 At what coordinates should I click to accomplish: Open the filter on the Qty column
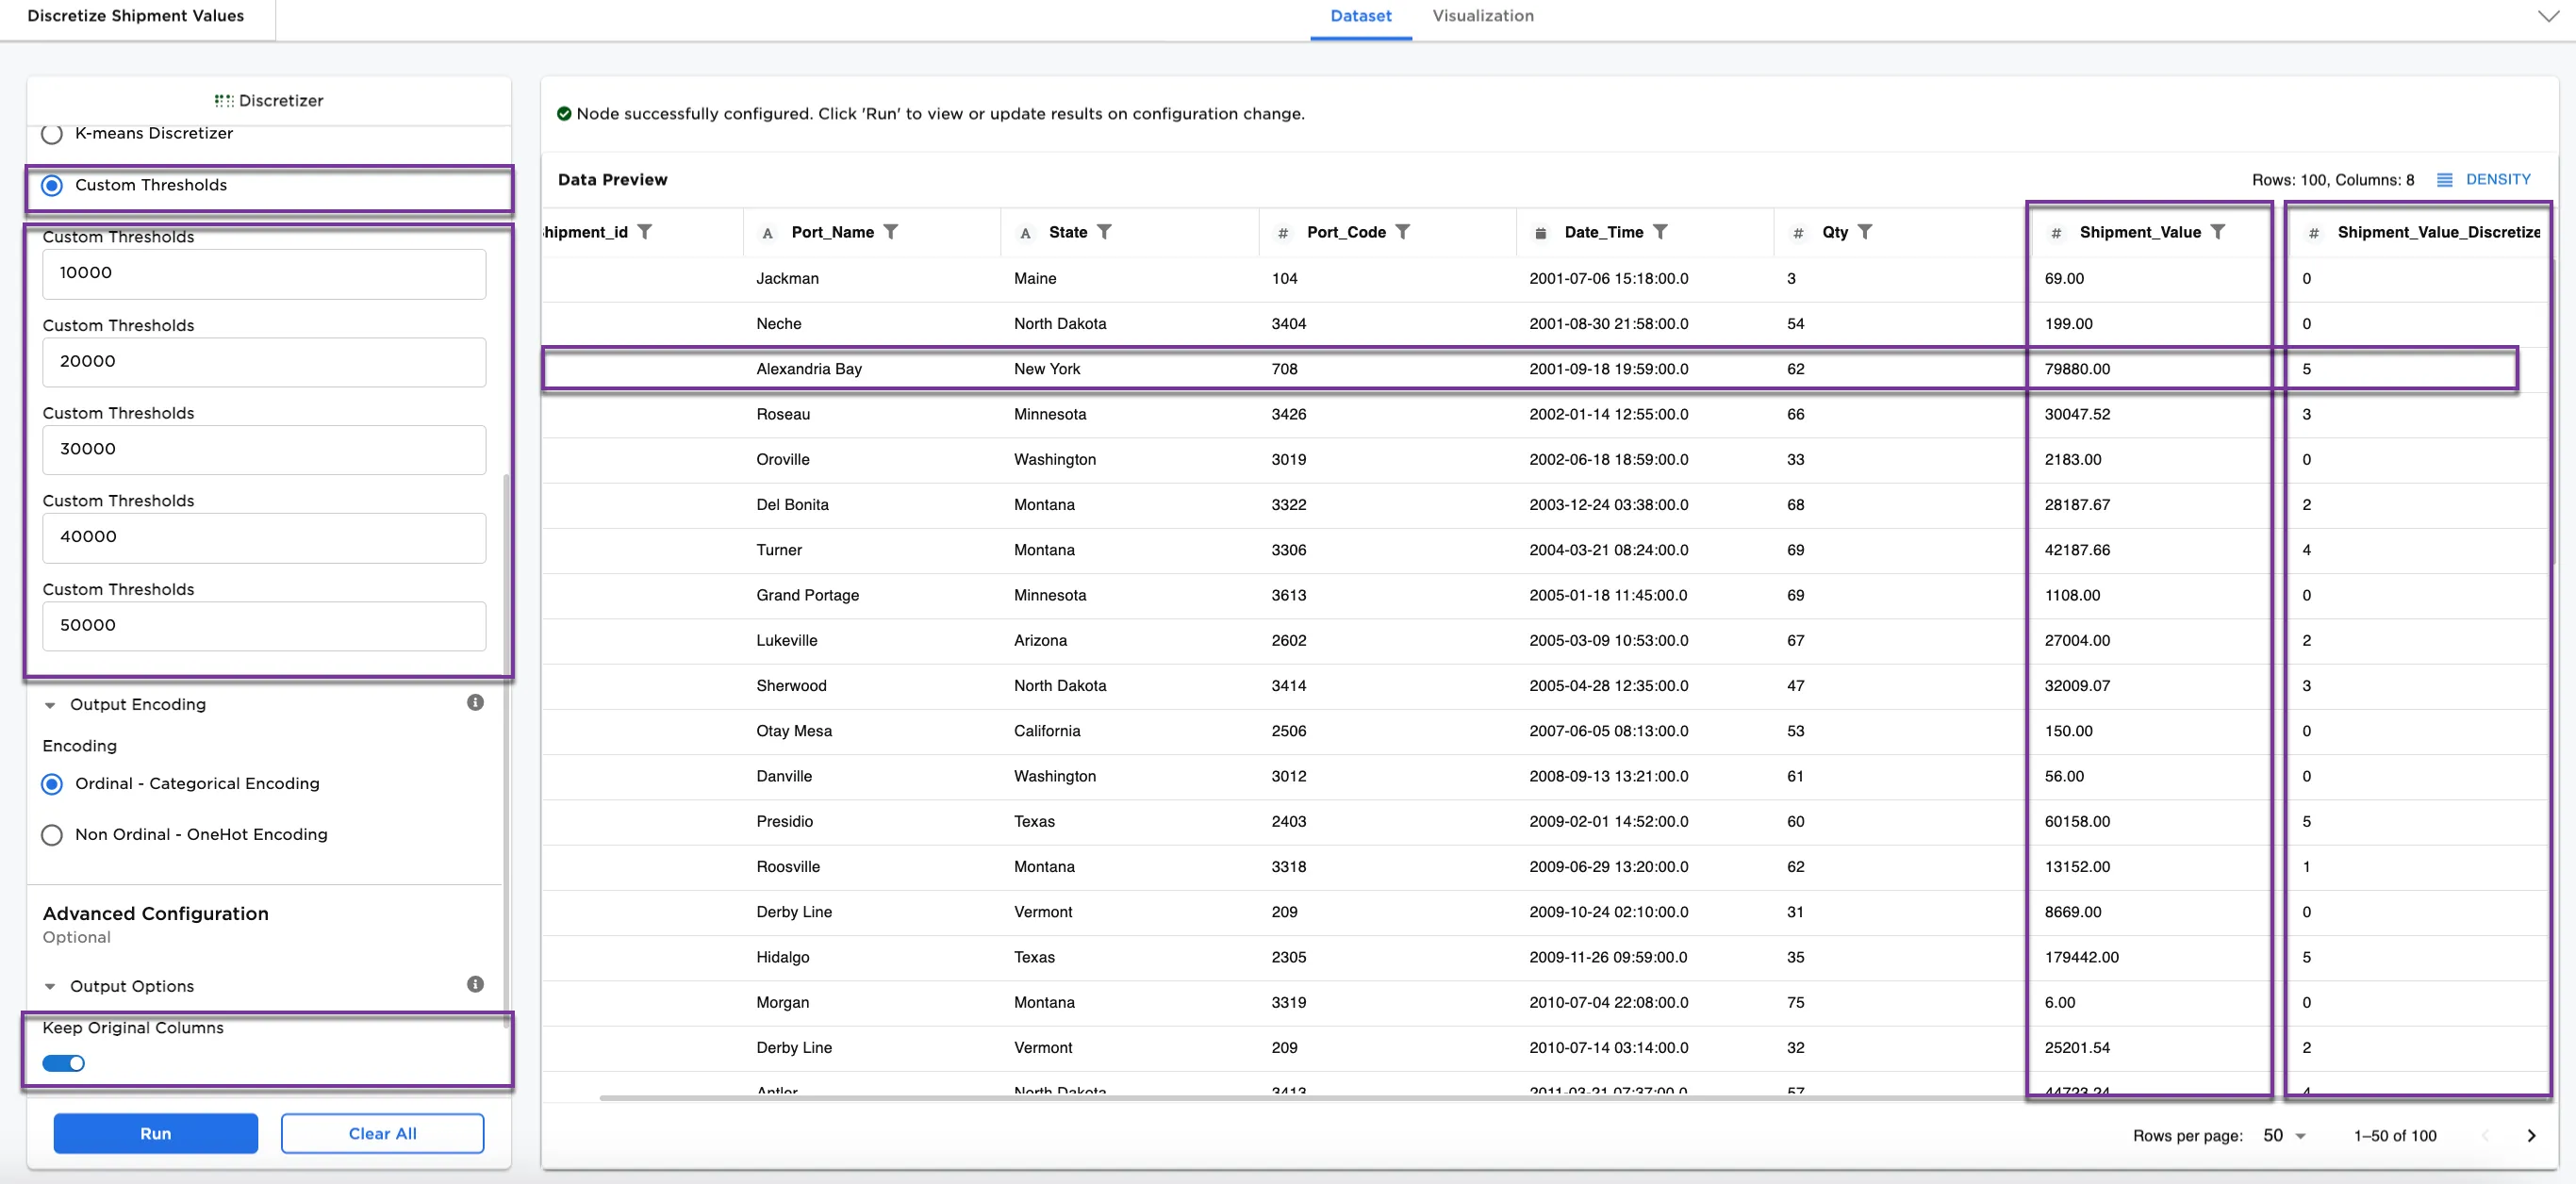1866,231
